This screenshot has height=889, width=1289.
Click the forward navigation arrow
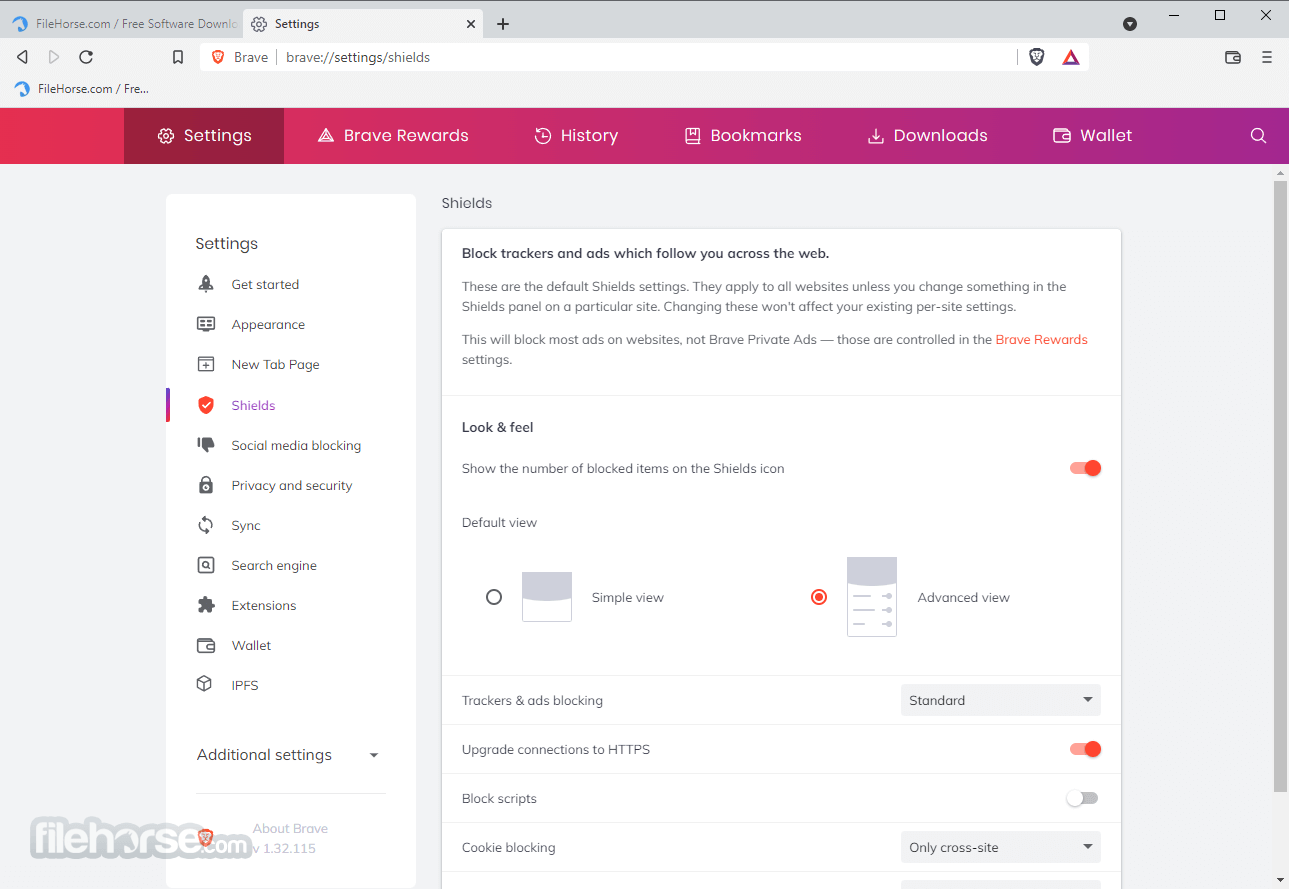[x=54, y=57]
